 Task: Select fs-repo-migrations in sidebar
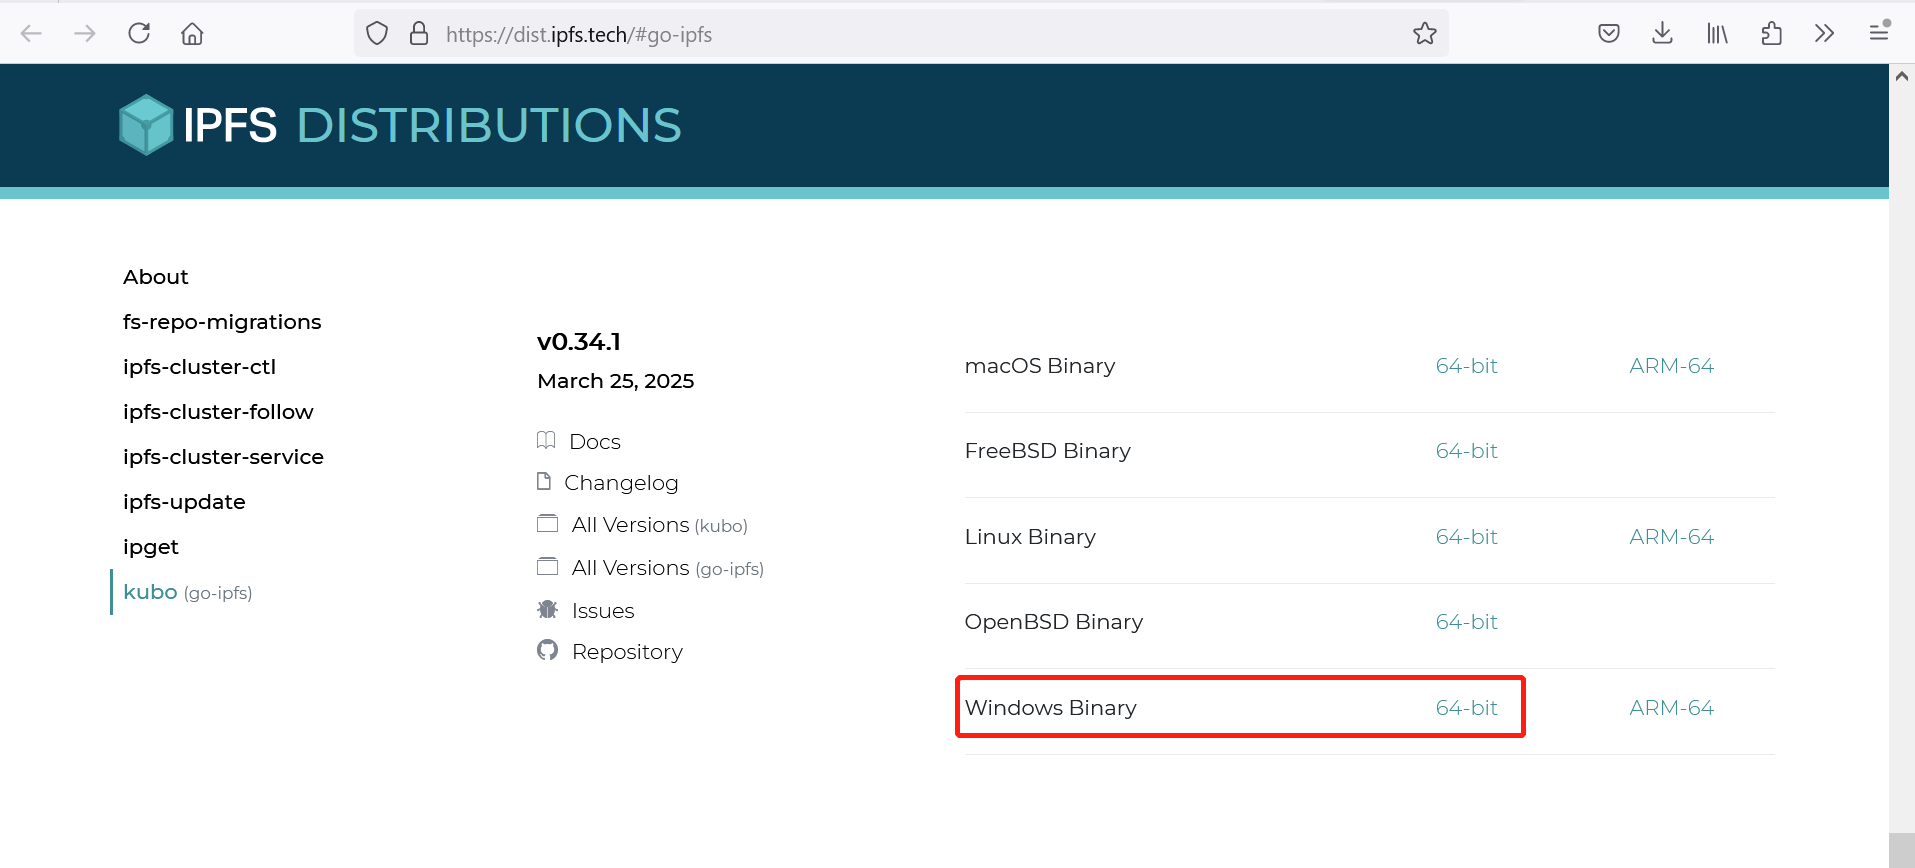(222, 322)
